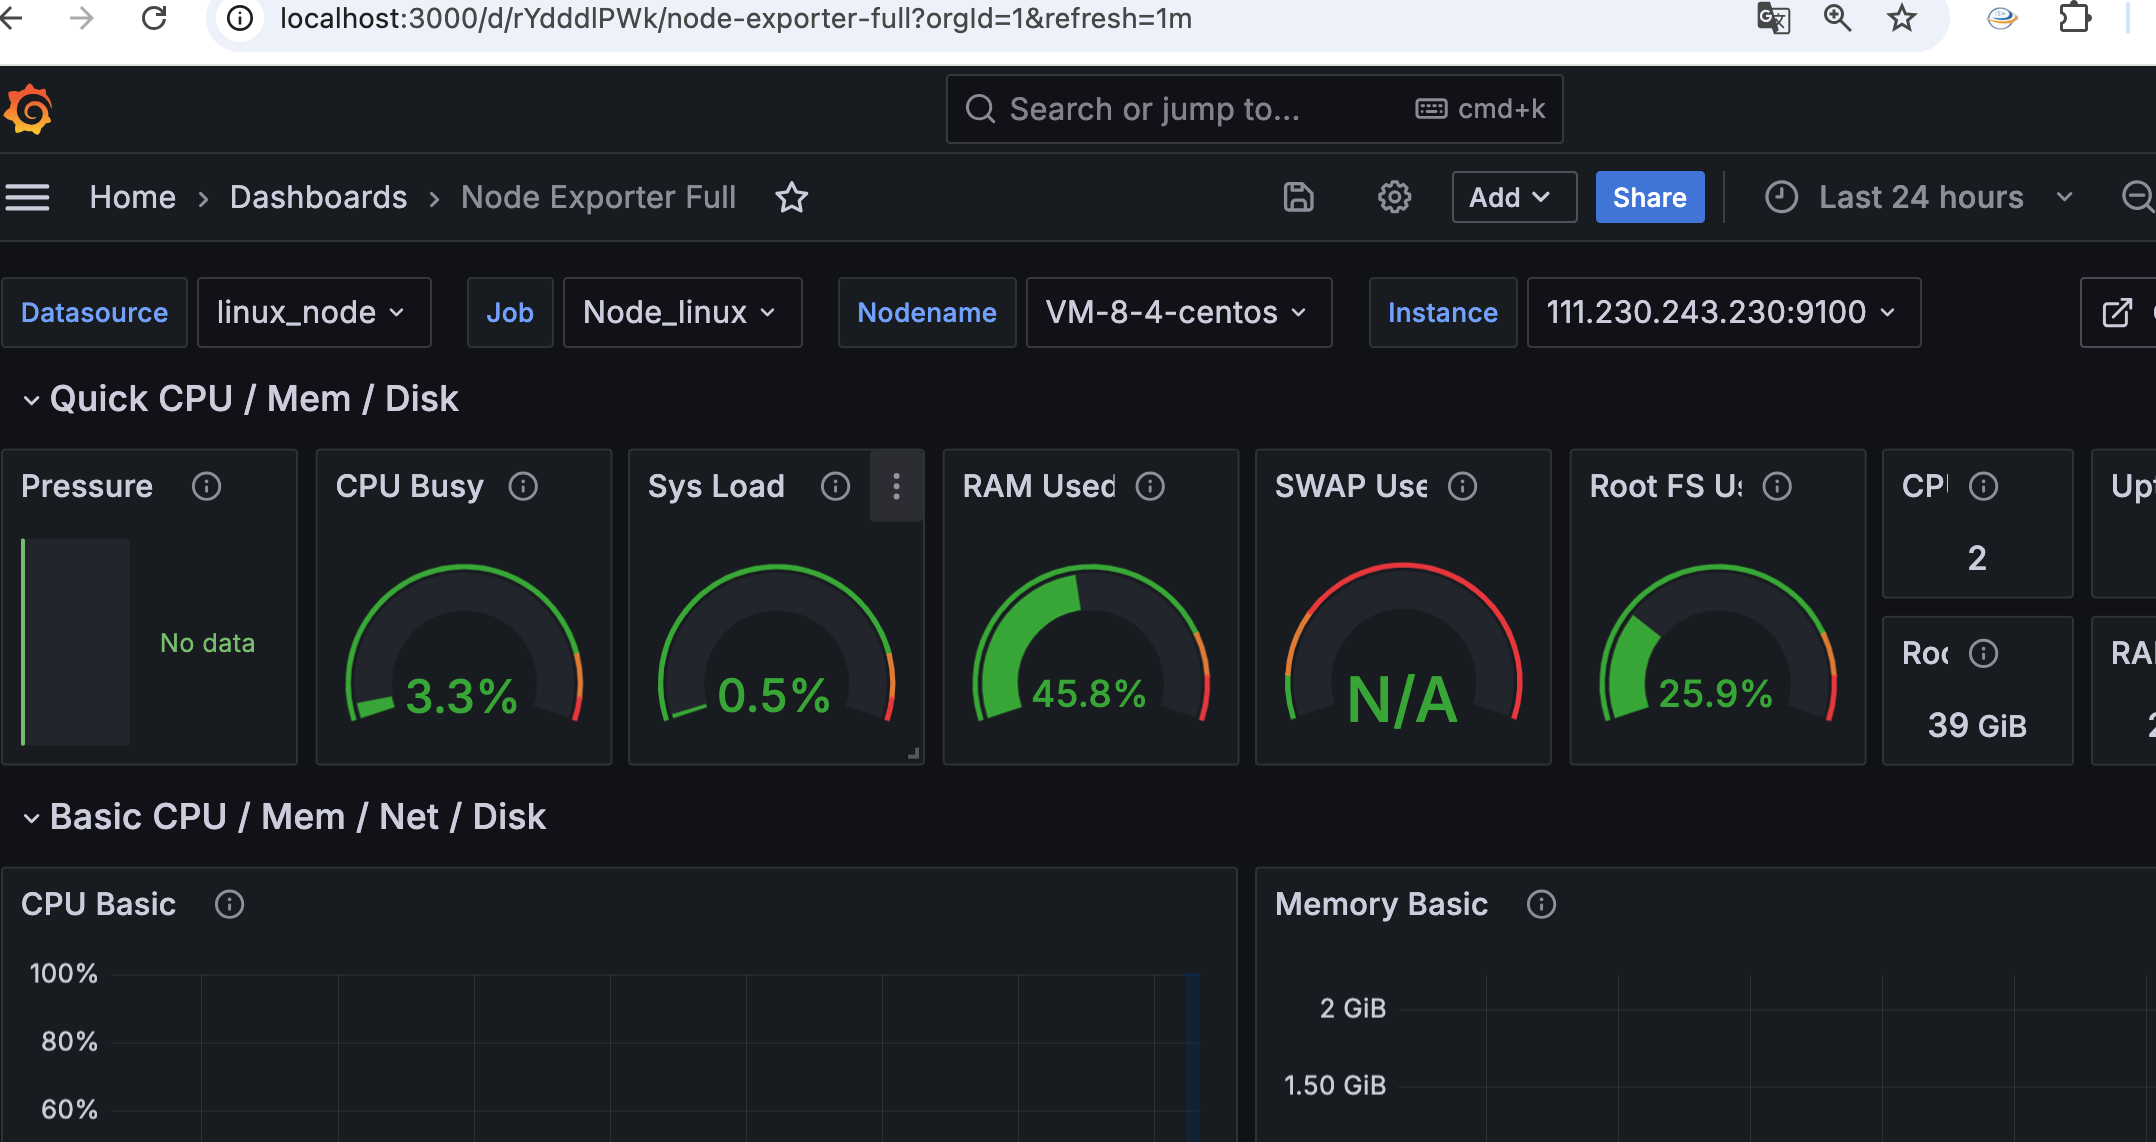Click the save dashboard icon
This screenshot has height=1142, width=2156.
1298,197
